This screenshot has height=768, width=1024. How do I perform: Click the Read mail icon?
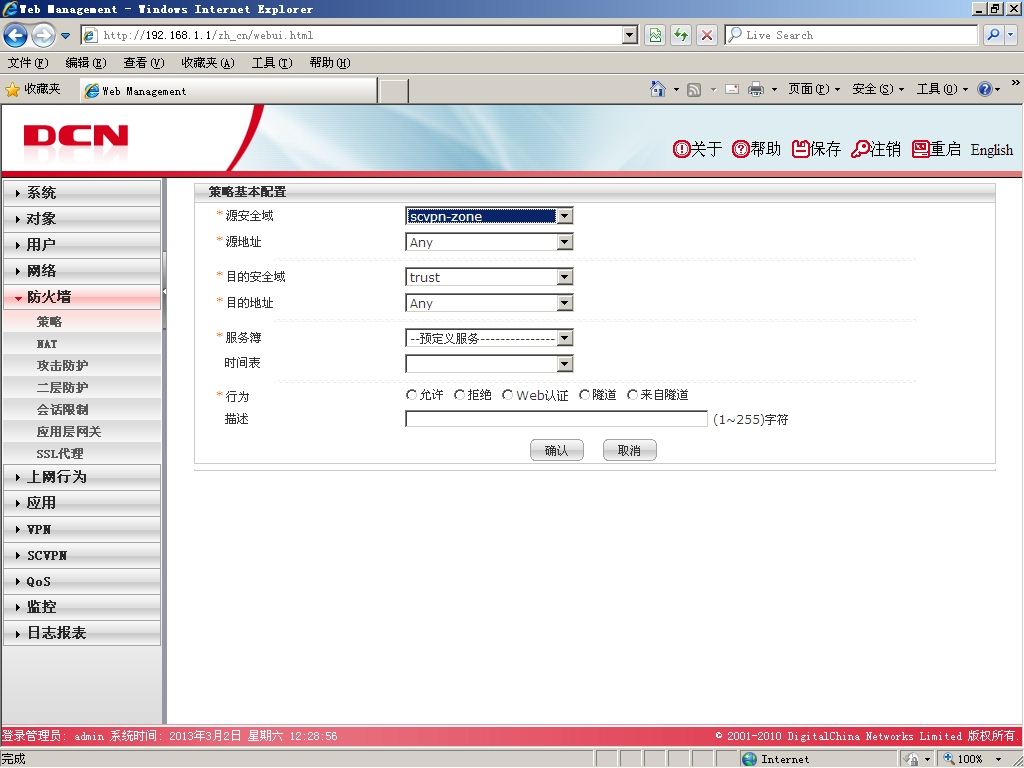point(732,89)
